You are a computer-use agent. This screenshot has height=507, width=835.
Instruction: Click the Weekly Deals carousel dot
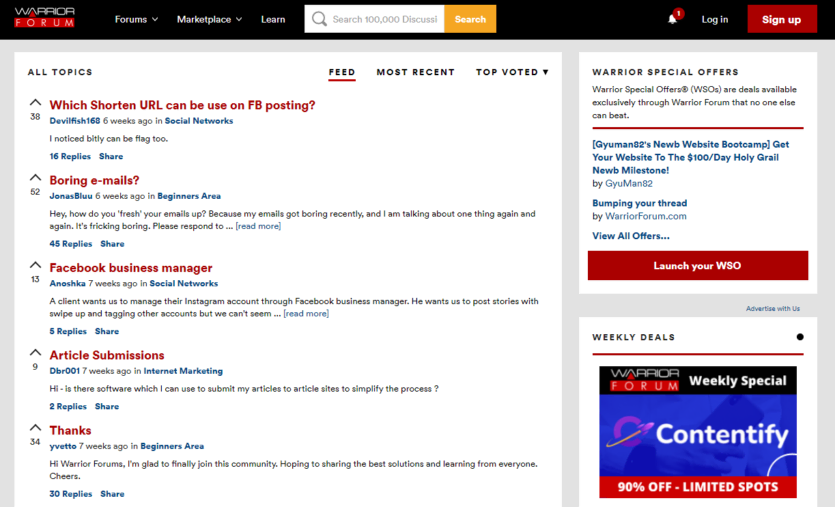[x=800, y=337]
